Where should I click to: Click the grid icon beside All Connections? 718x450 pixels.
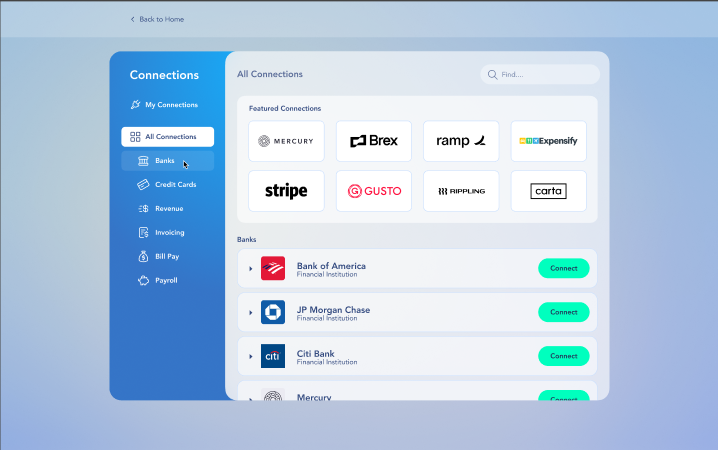click(x=135, y=137)
